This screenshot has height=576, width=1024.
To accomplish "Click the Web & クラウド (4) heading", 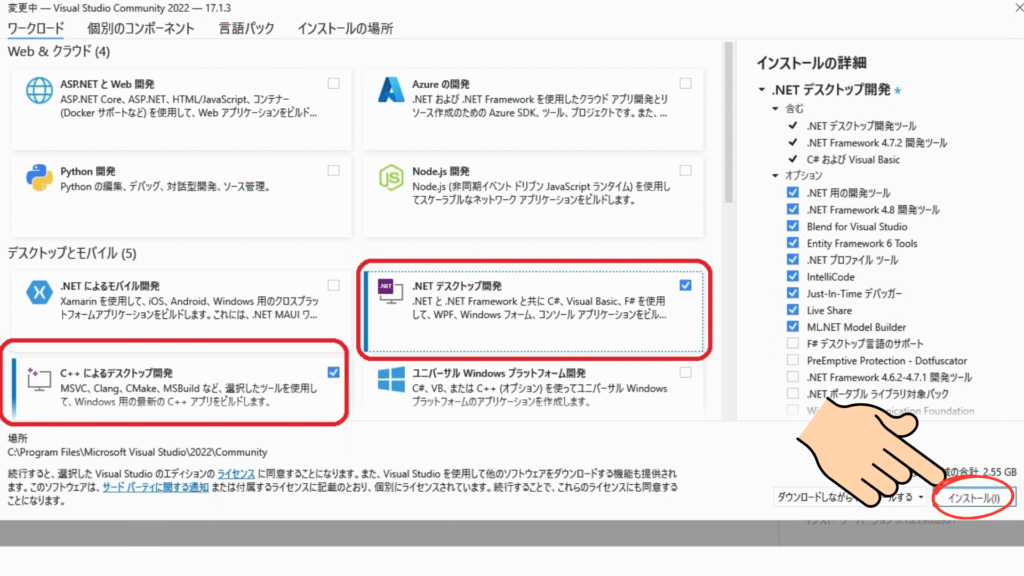I will pyautogui.click(x=59, y=52).
